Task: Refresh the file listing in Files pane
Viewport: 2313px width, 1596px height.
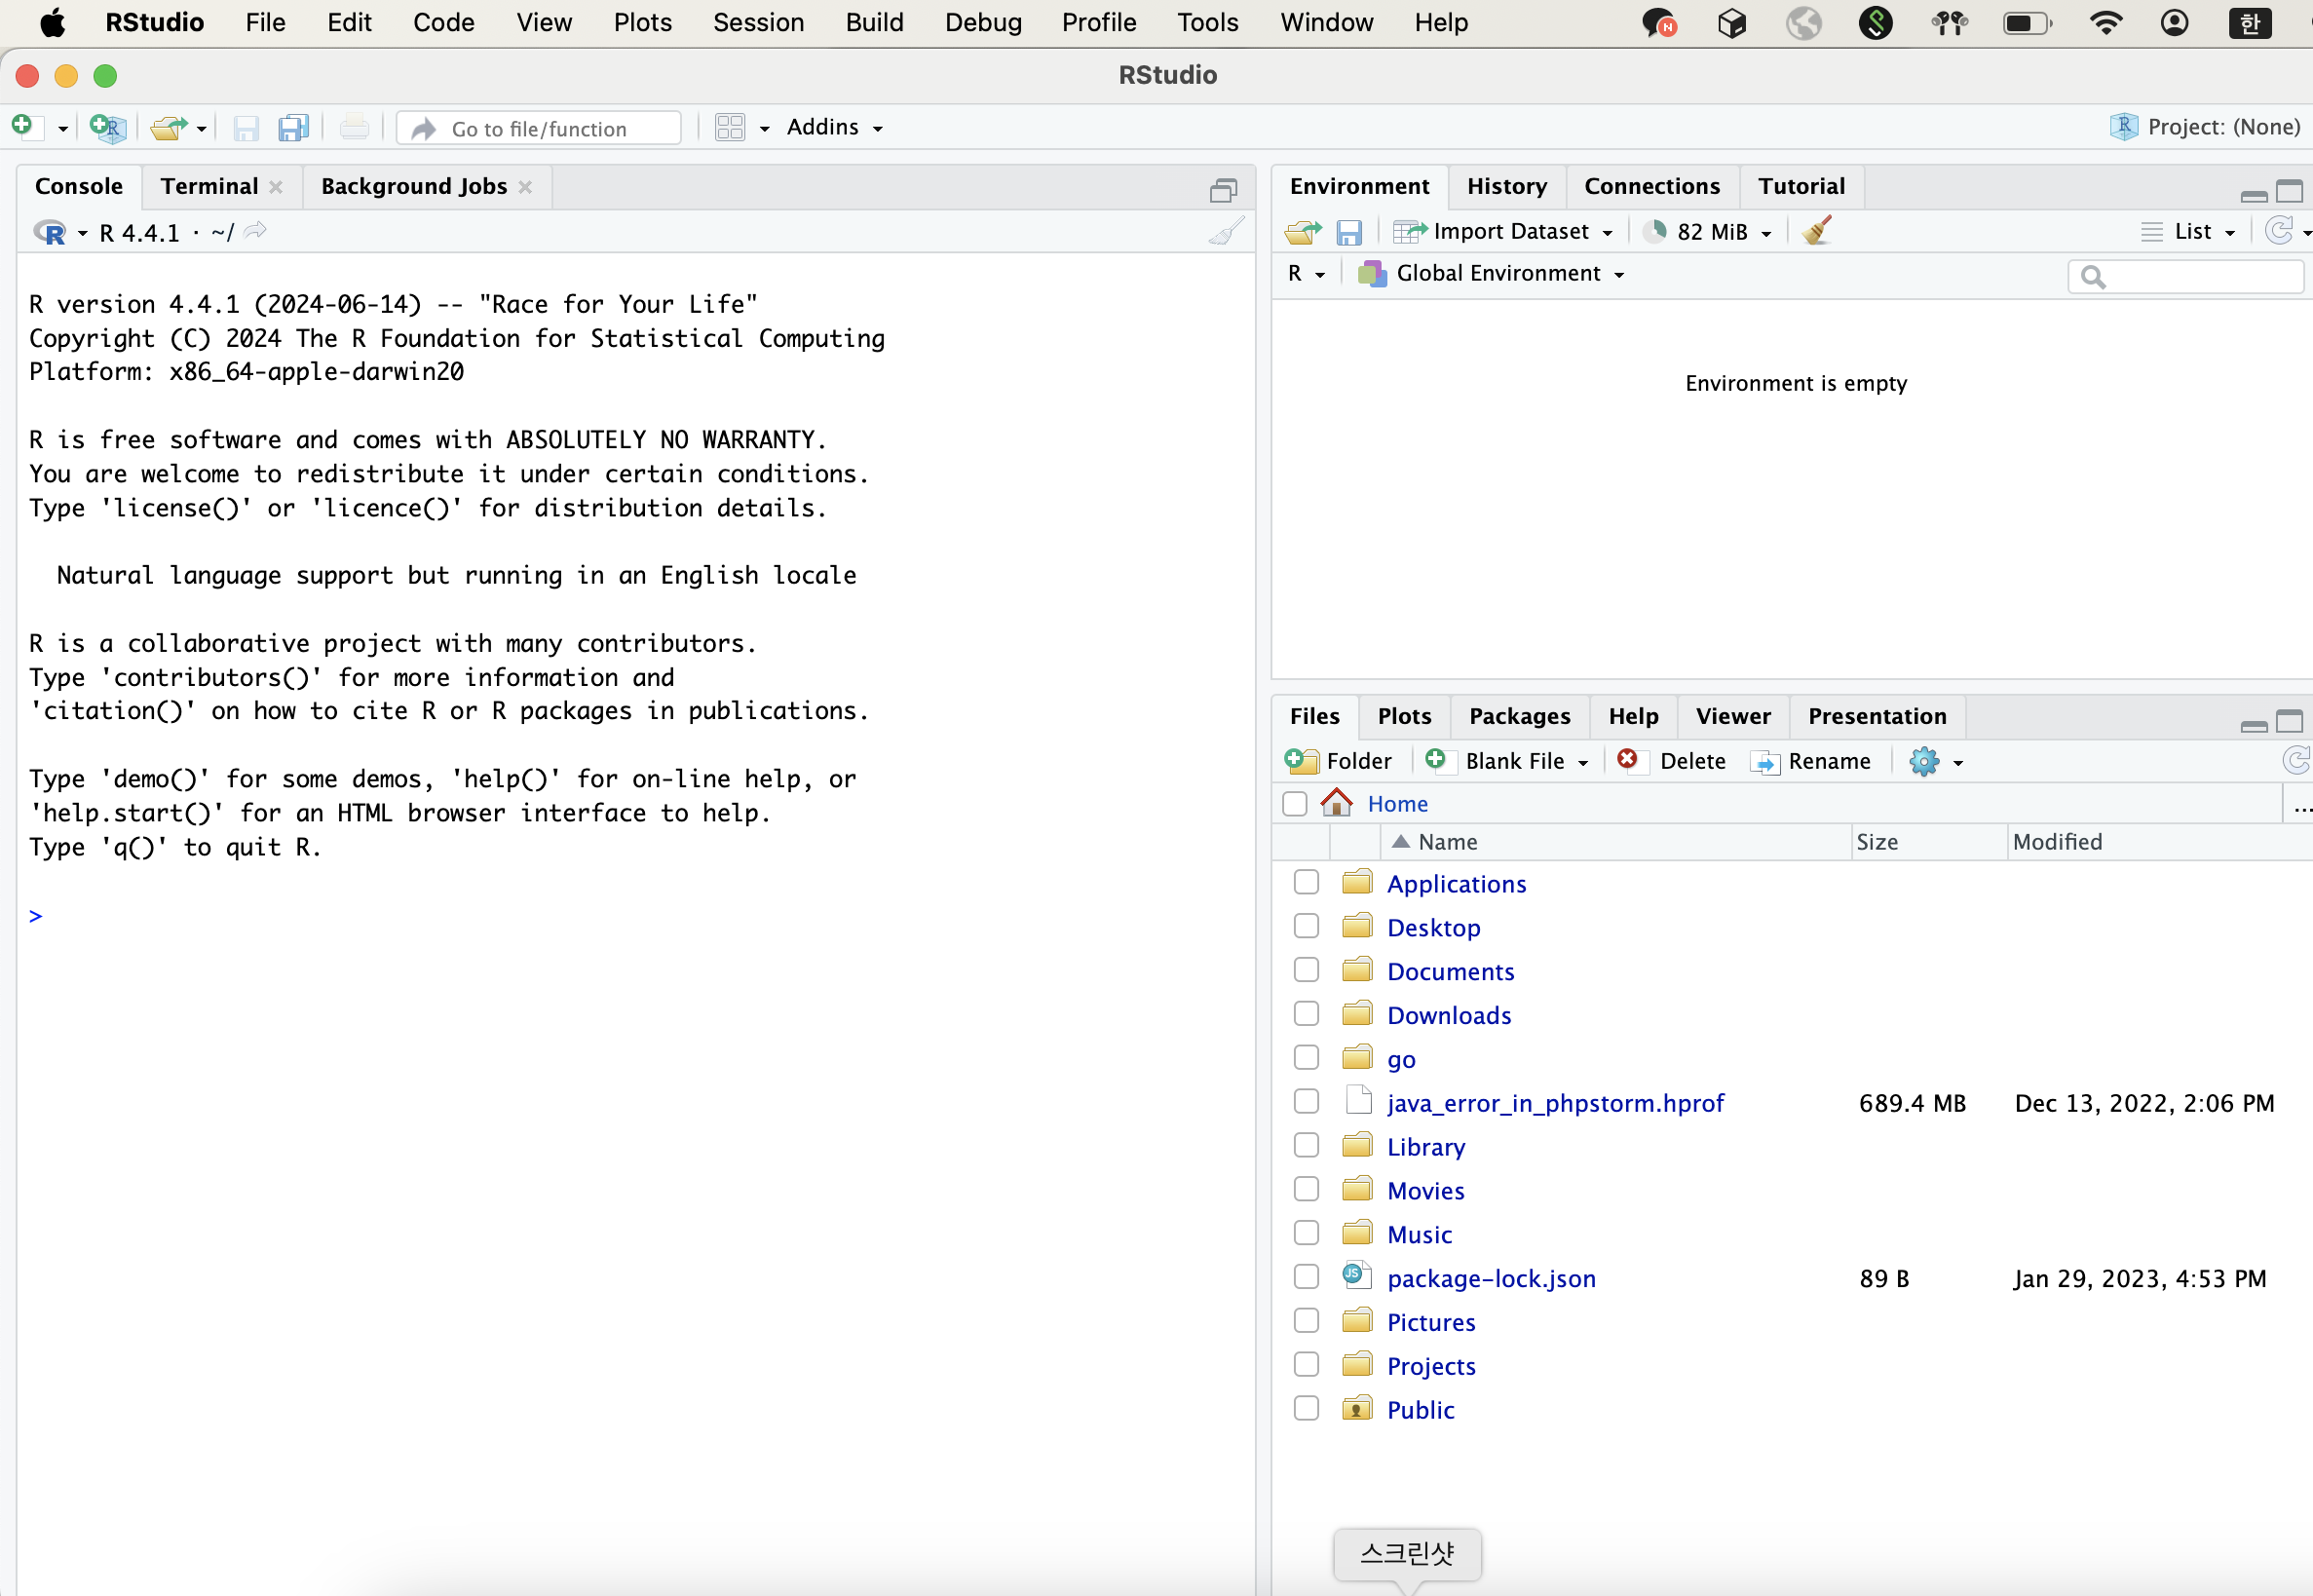Action: click(2296, 761)
